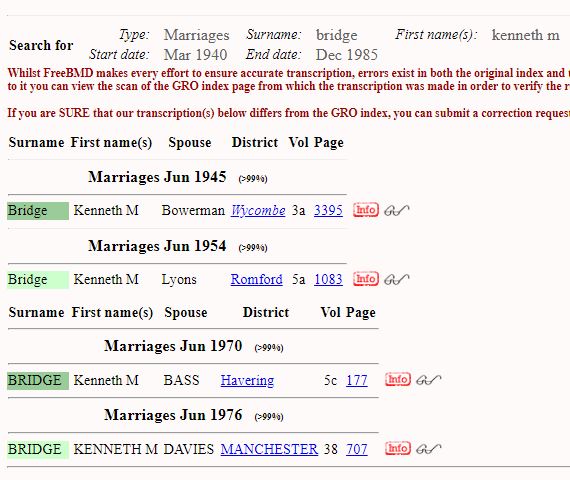Open the Havering district link

(247, 380)
